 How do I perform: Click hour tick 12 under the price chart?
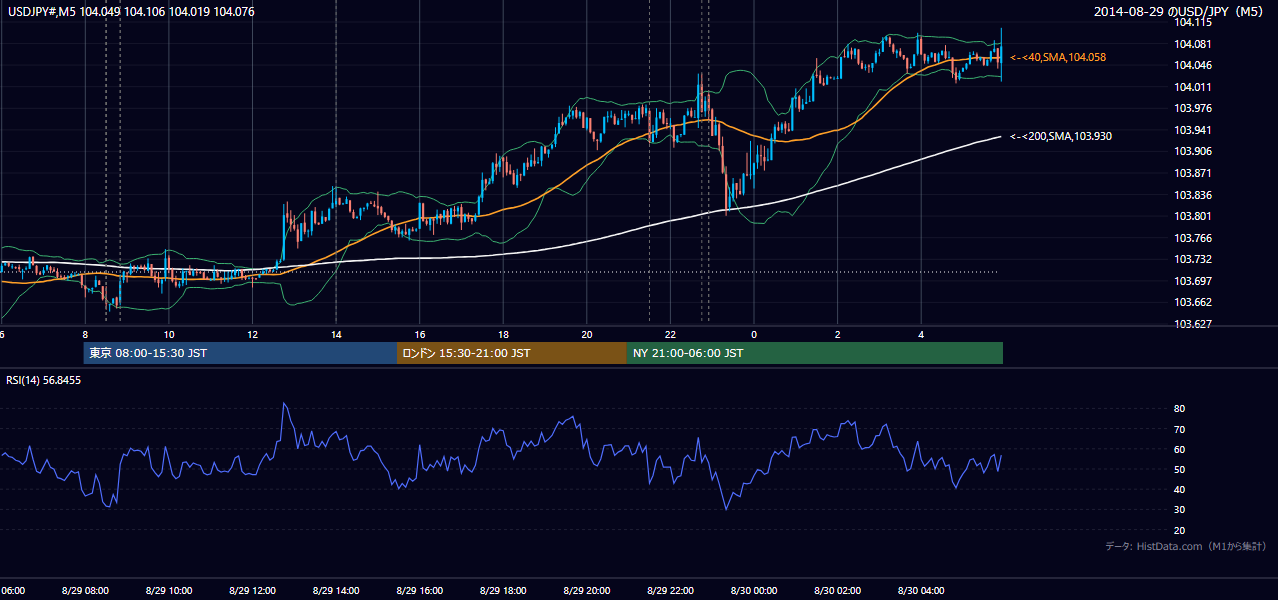click(252, 334)
